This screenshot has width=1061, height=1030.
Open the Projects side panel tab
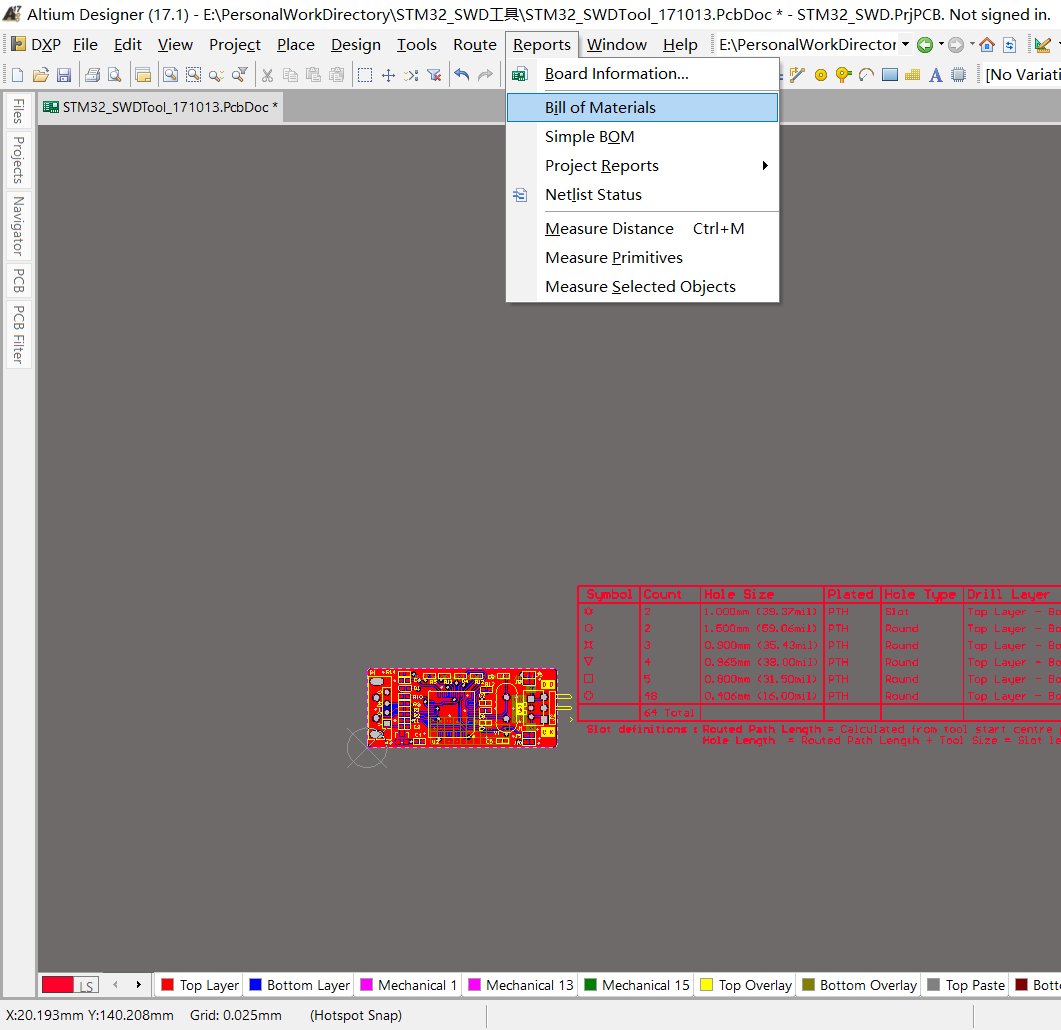coord(18,160)
